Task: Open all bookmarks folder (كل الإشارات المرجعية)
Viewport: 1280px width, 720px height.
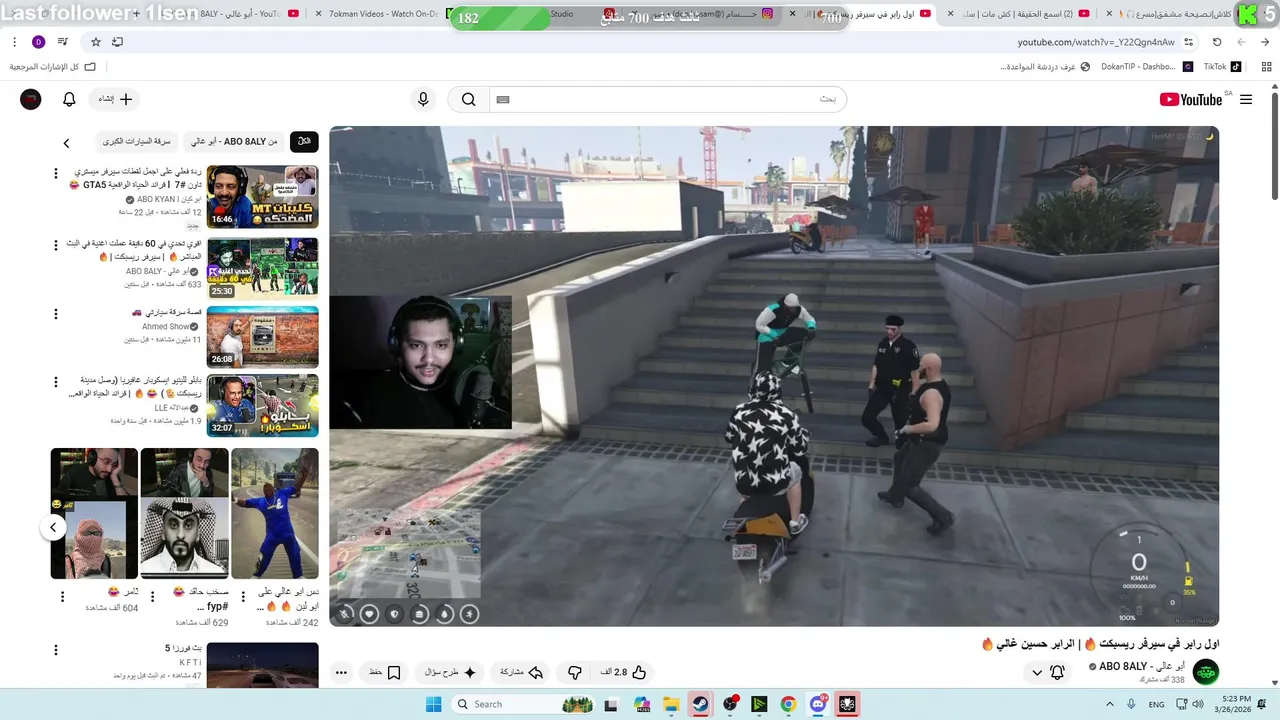Action: point(52,67)
